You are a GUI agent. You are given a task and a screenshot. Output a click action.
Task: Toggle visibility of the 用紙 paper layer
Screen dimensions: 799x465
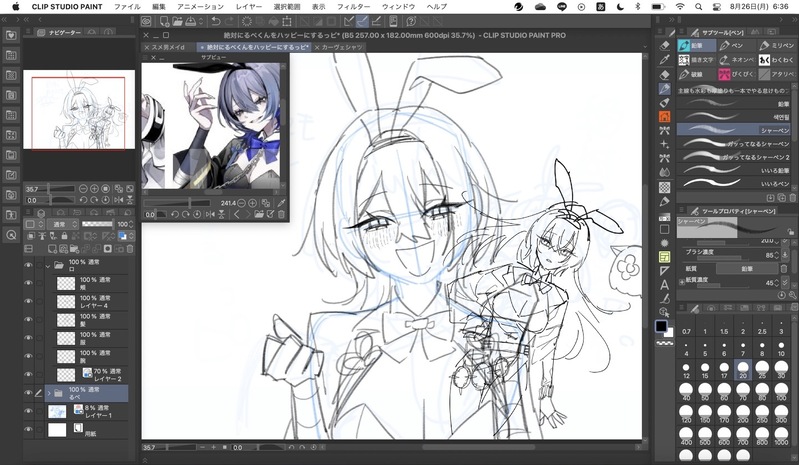tap(28, 429)
